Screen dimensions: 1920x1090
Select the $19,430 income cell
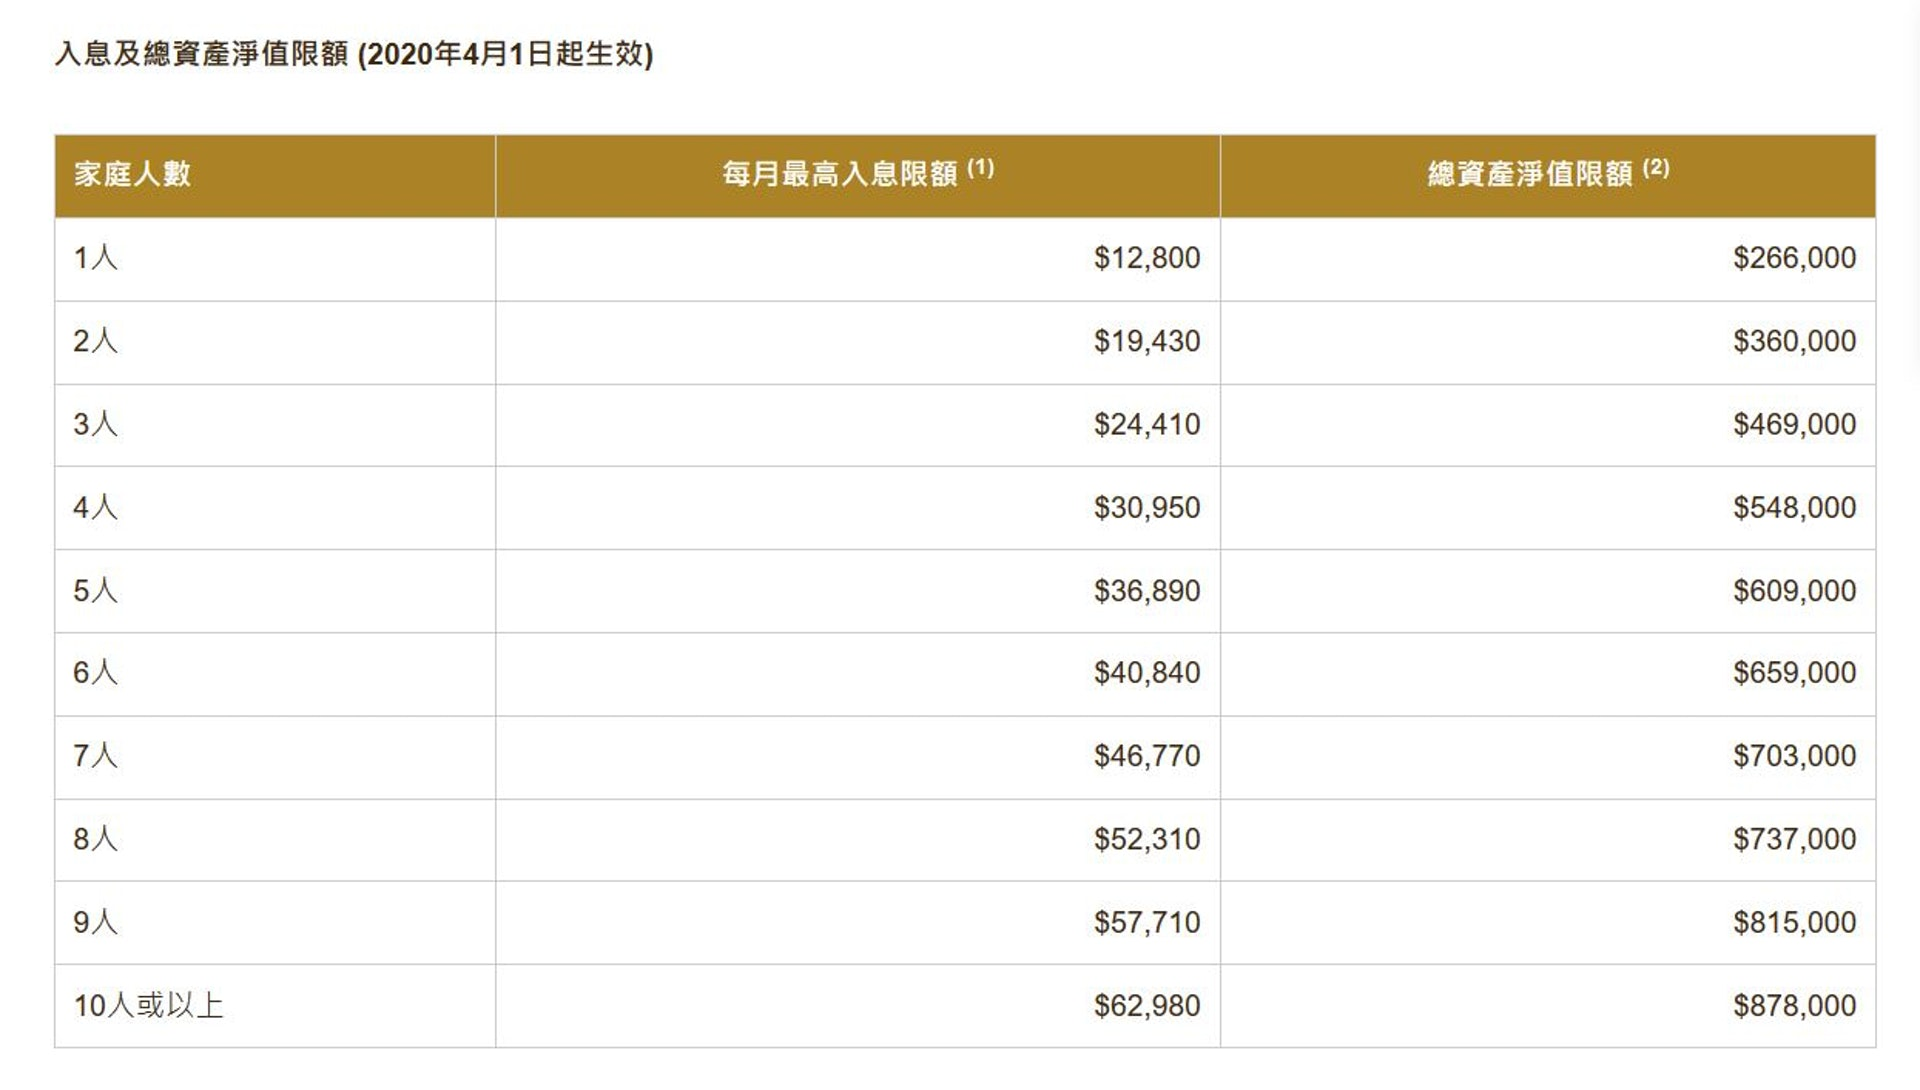coord(1147,341)
